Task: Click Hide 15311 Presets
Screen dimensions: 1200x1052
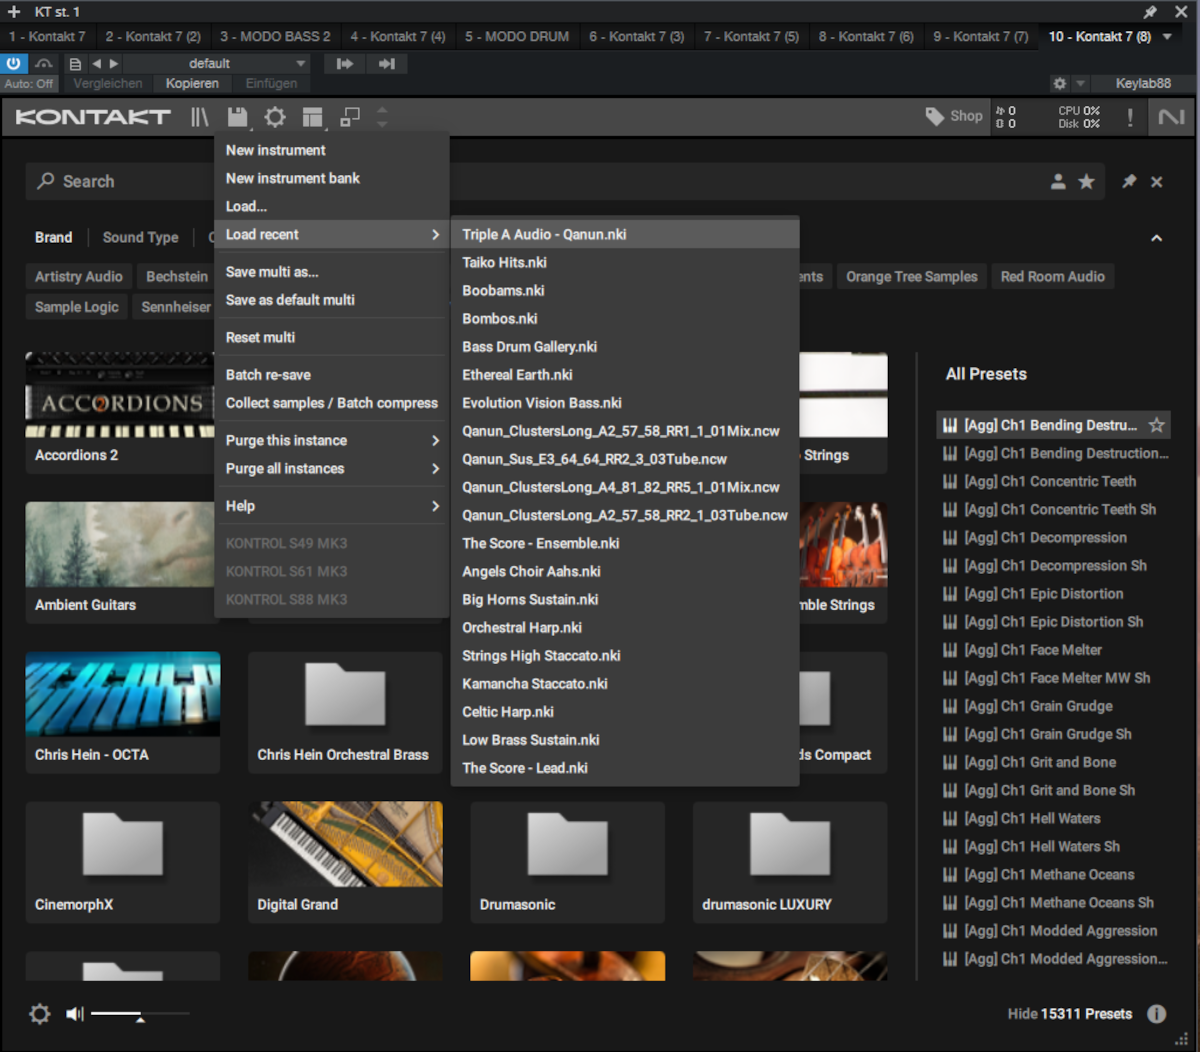Action: coord(1070,1014)
